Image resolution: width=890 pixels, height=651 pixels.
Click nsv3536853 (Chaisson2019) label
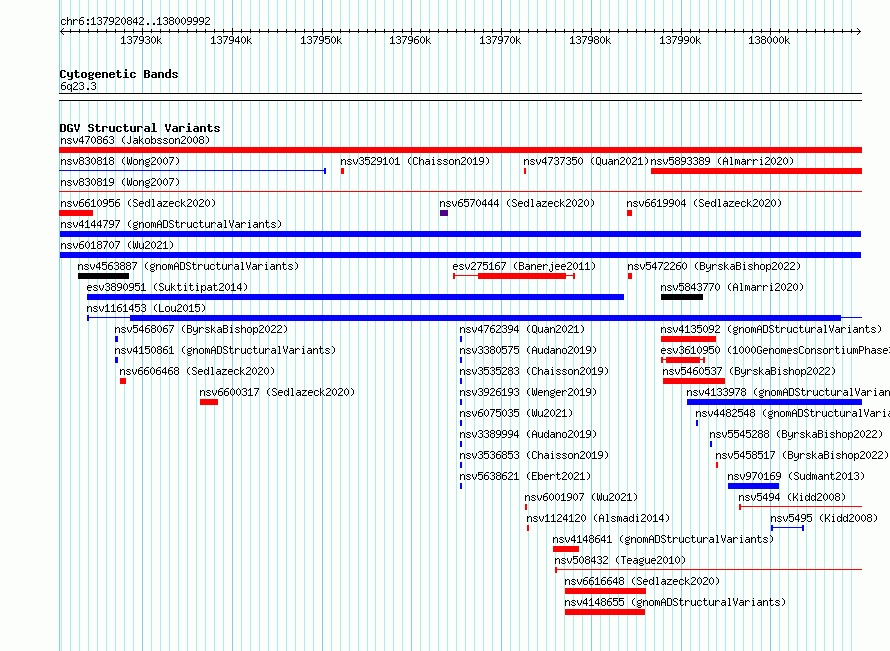pos(534,455)
